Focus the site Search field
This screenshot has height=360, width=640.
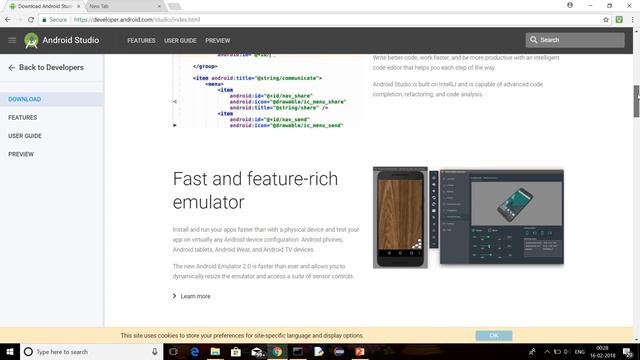coord(575,40)
